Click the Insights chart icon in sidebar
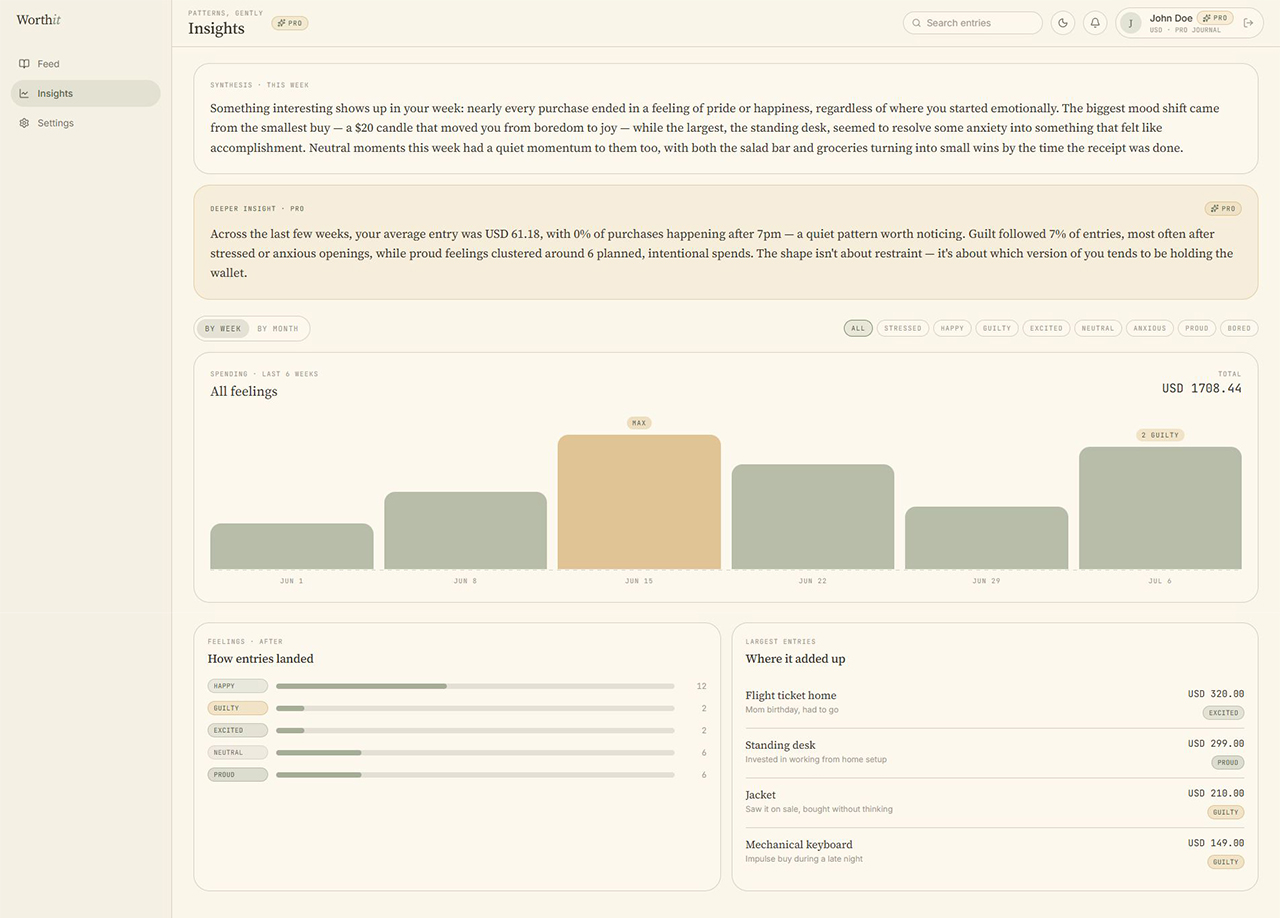Image resolution: width=1280 pixels, height=918 pixels. (24, 93)
